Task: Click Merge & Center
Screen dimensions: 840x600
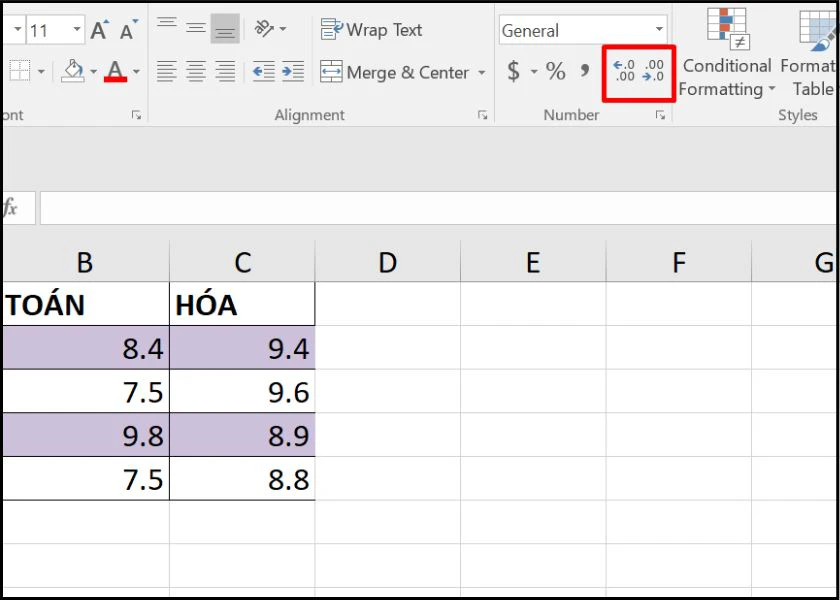Action: click(394, 72)
